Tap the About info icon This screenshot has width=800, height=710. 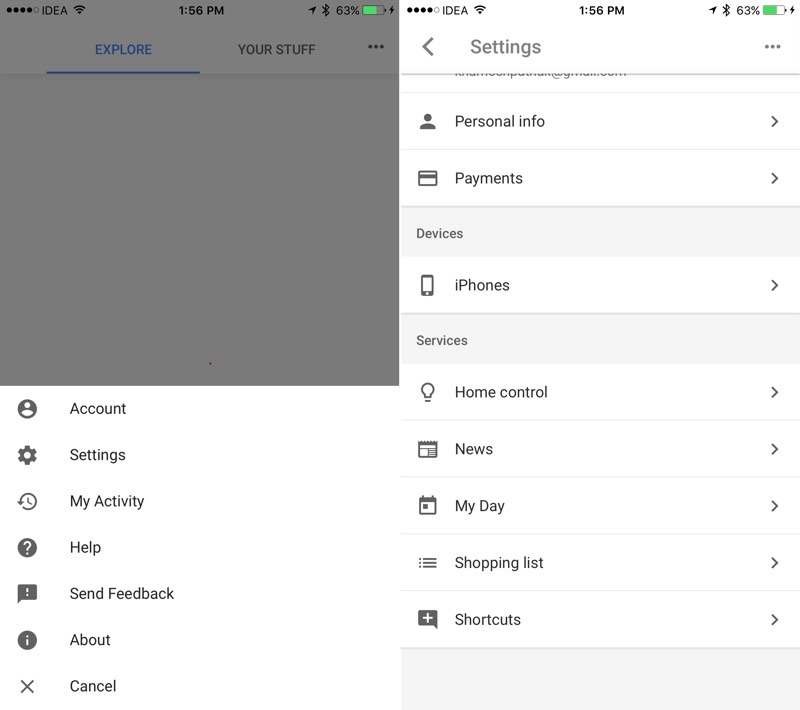27,640
